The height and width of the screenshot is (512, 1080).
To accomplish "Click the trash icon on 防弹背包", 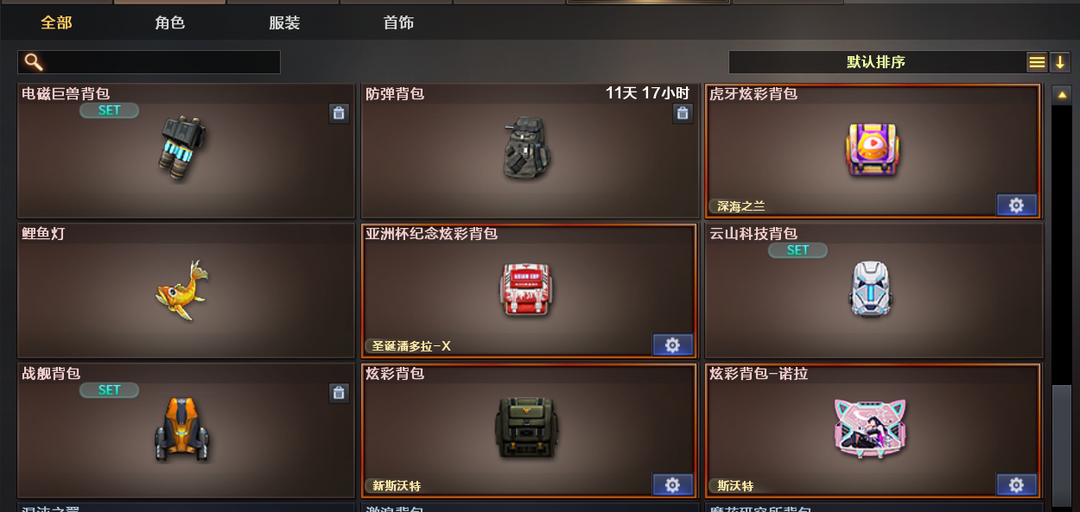I will pyautogui.click(x=682, y=113).
